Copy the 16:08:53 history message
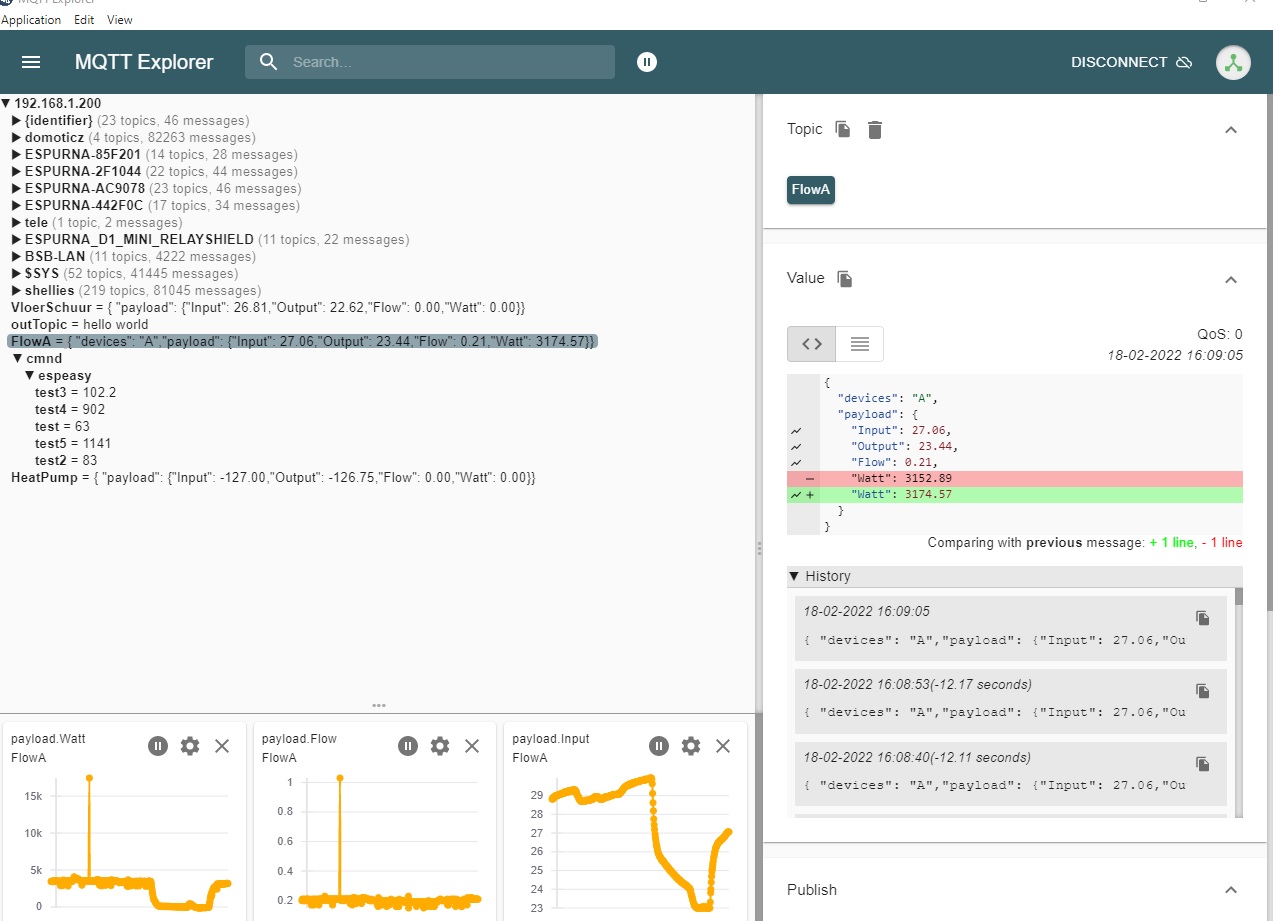The height and width of the screenshot is (921, 1273). pos(1203,691)
